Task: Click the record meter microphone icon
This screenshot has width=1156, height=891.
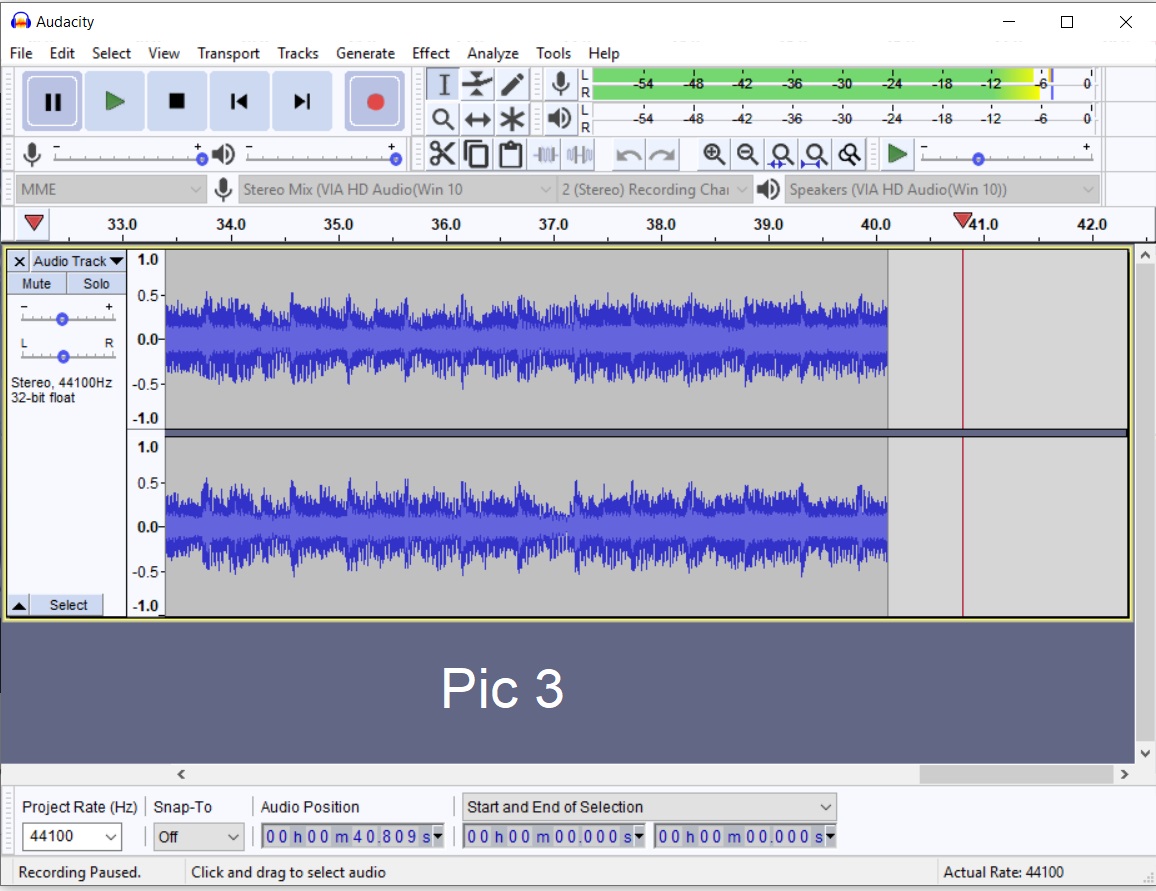Action: tap(560, 85)
